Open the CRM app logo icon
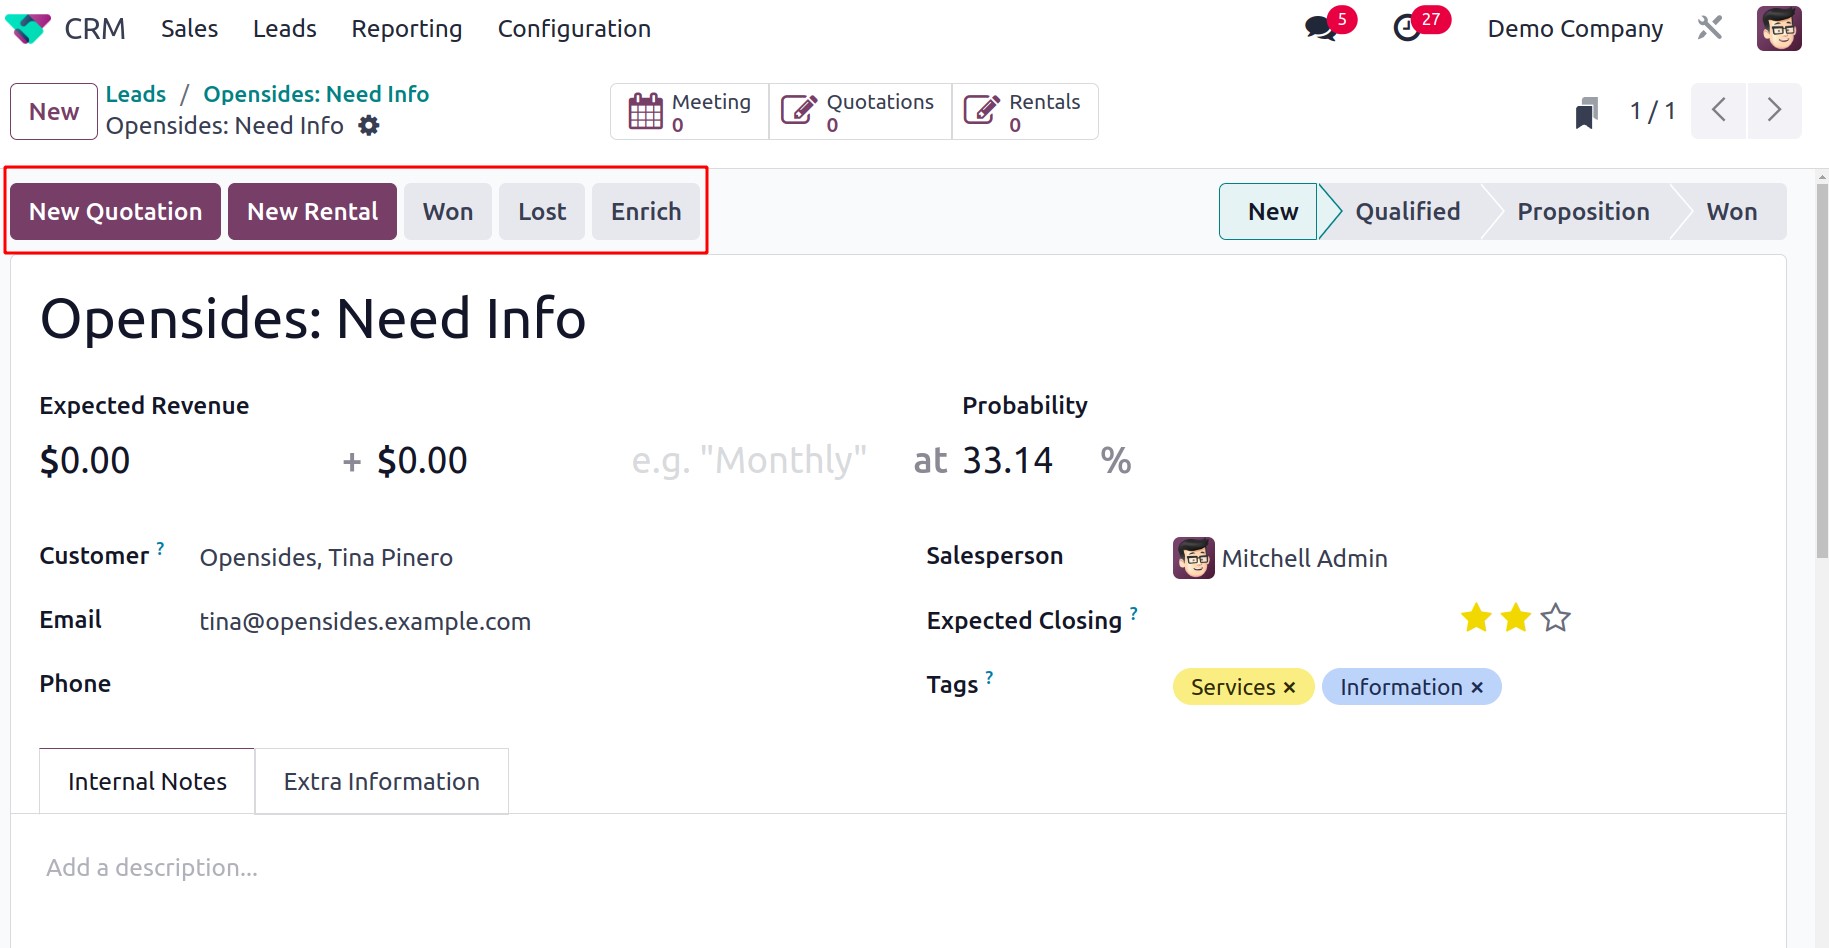 tap(28, 28)
